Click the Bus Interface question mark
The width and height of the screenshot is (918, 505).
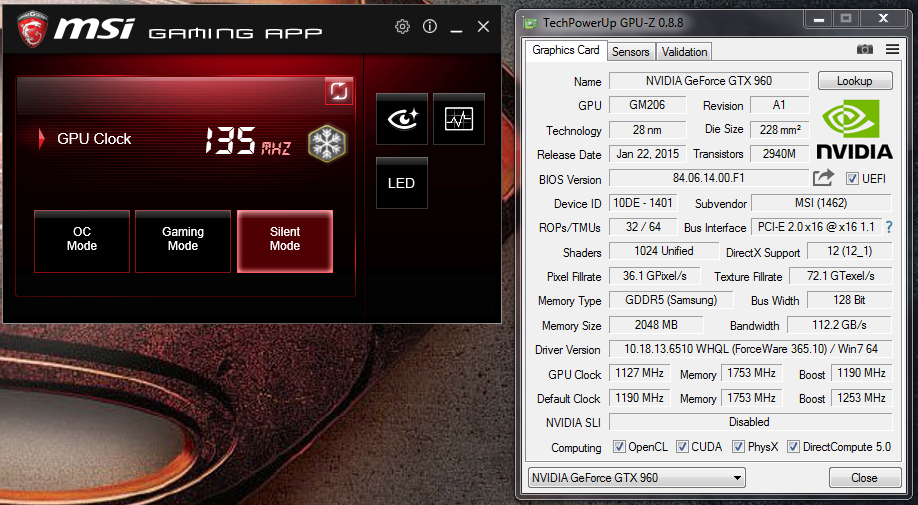[889, 227]
